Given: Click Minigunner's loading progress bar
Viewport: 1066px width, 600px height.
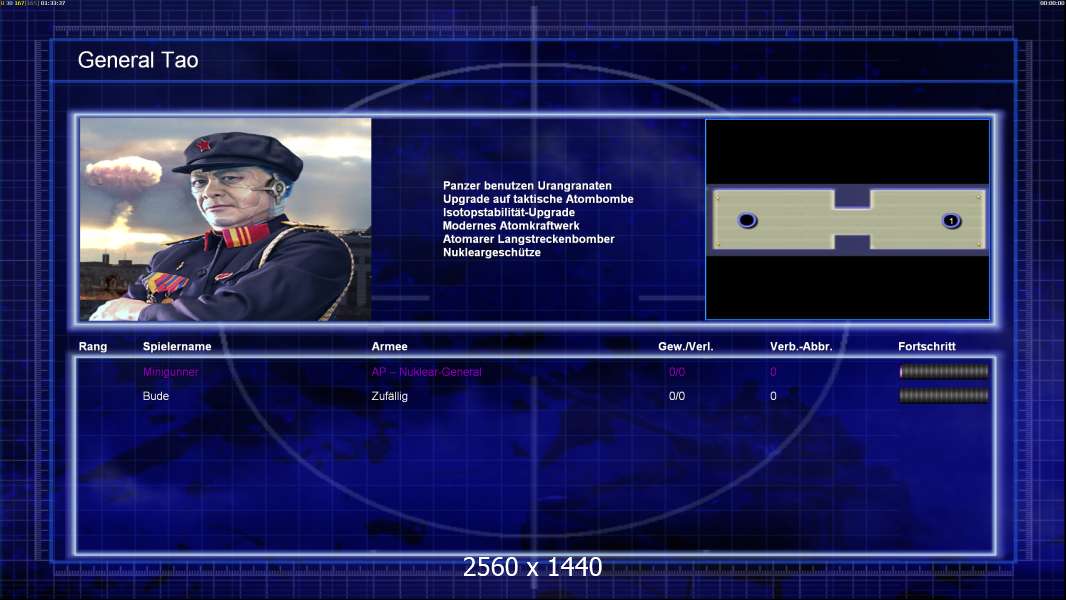Looking at the screenshot, I should 944,371.
